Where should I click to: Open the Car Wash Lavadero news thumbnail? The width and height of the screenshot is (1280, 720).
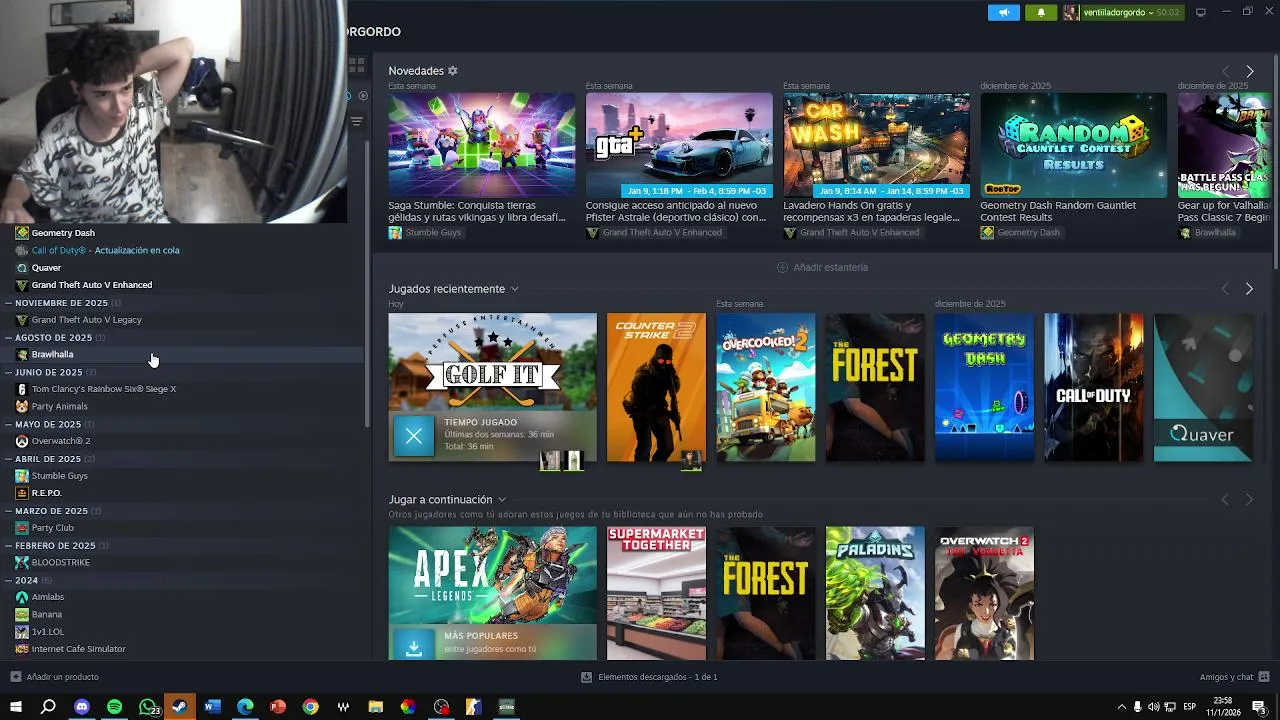tap(876, 145)
